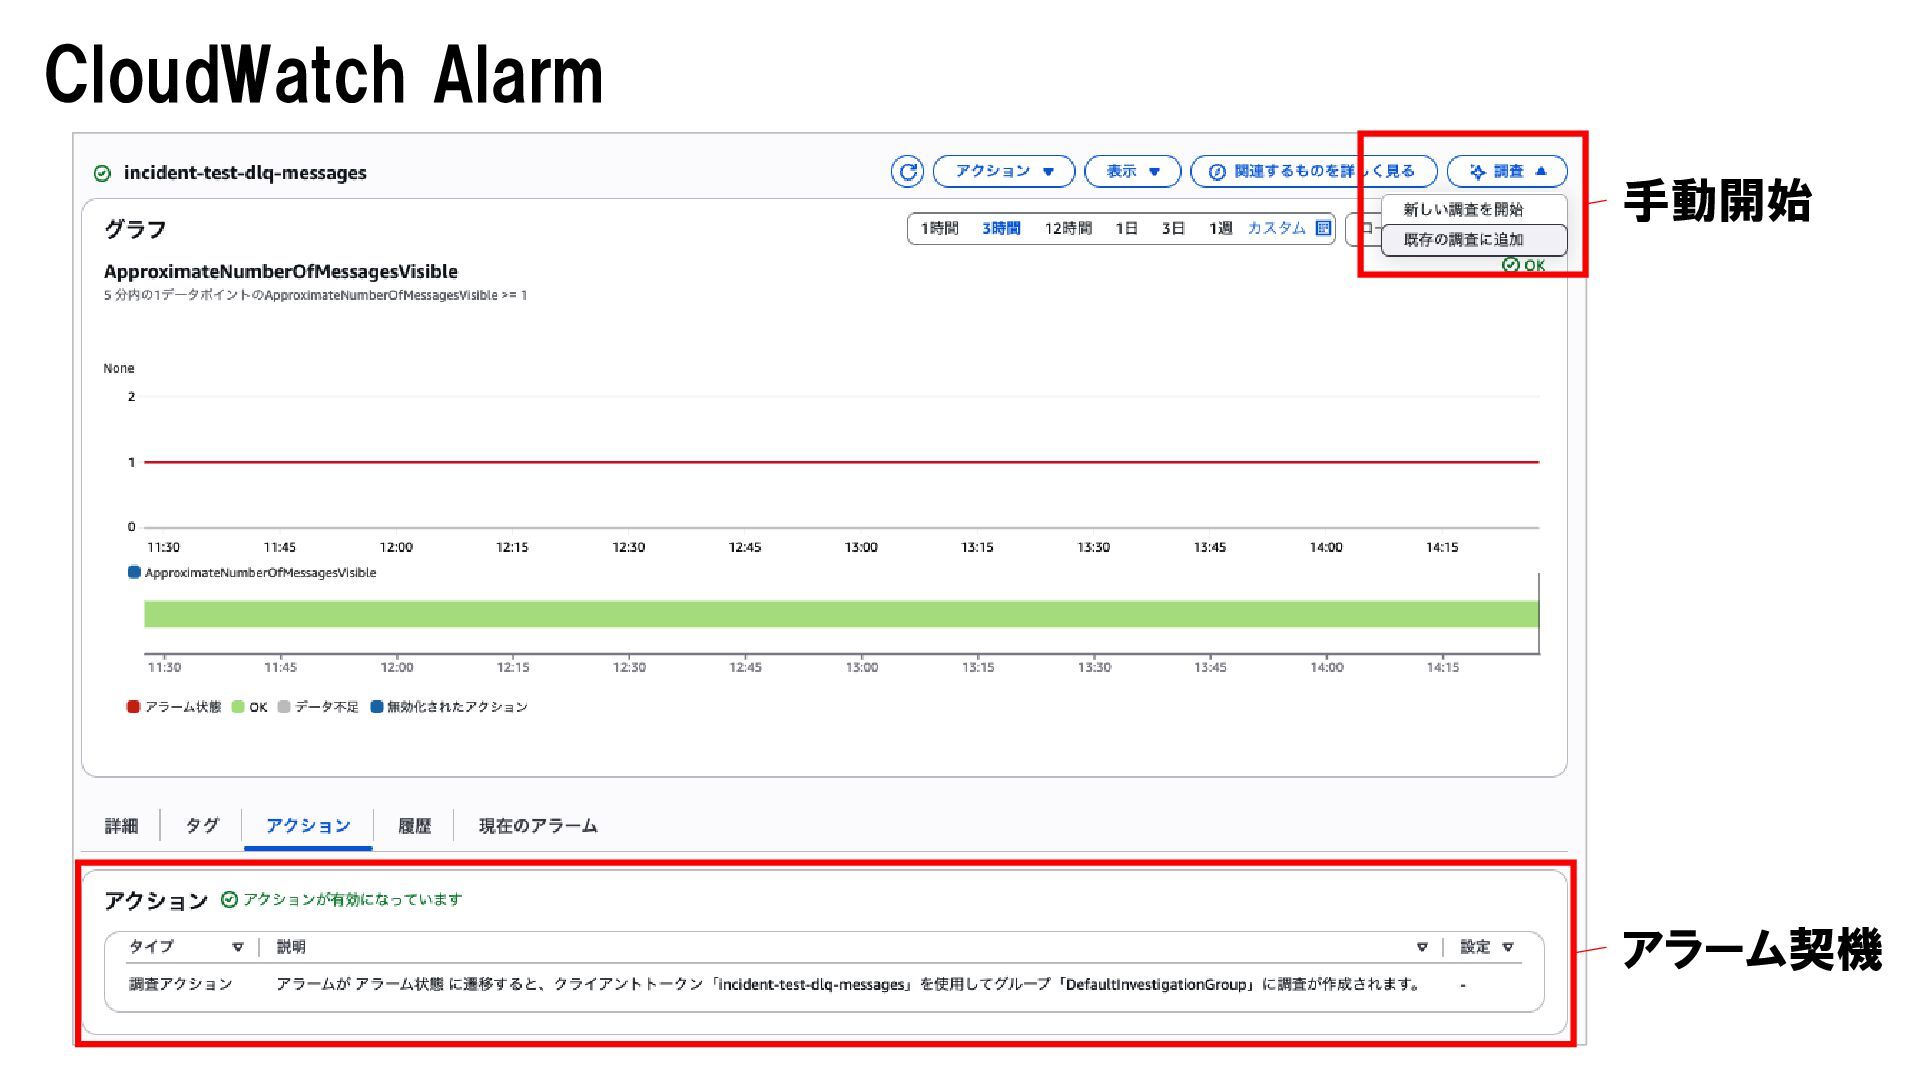Choose 既存の調査に追加 menu option

(x=1463, y=240)
